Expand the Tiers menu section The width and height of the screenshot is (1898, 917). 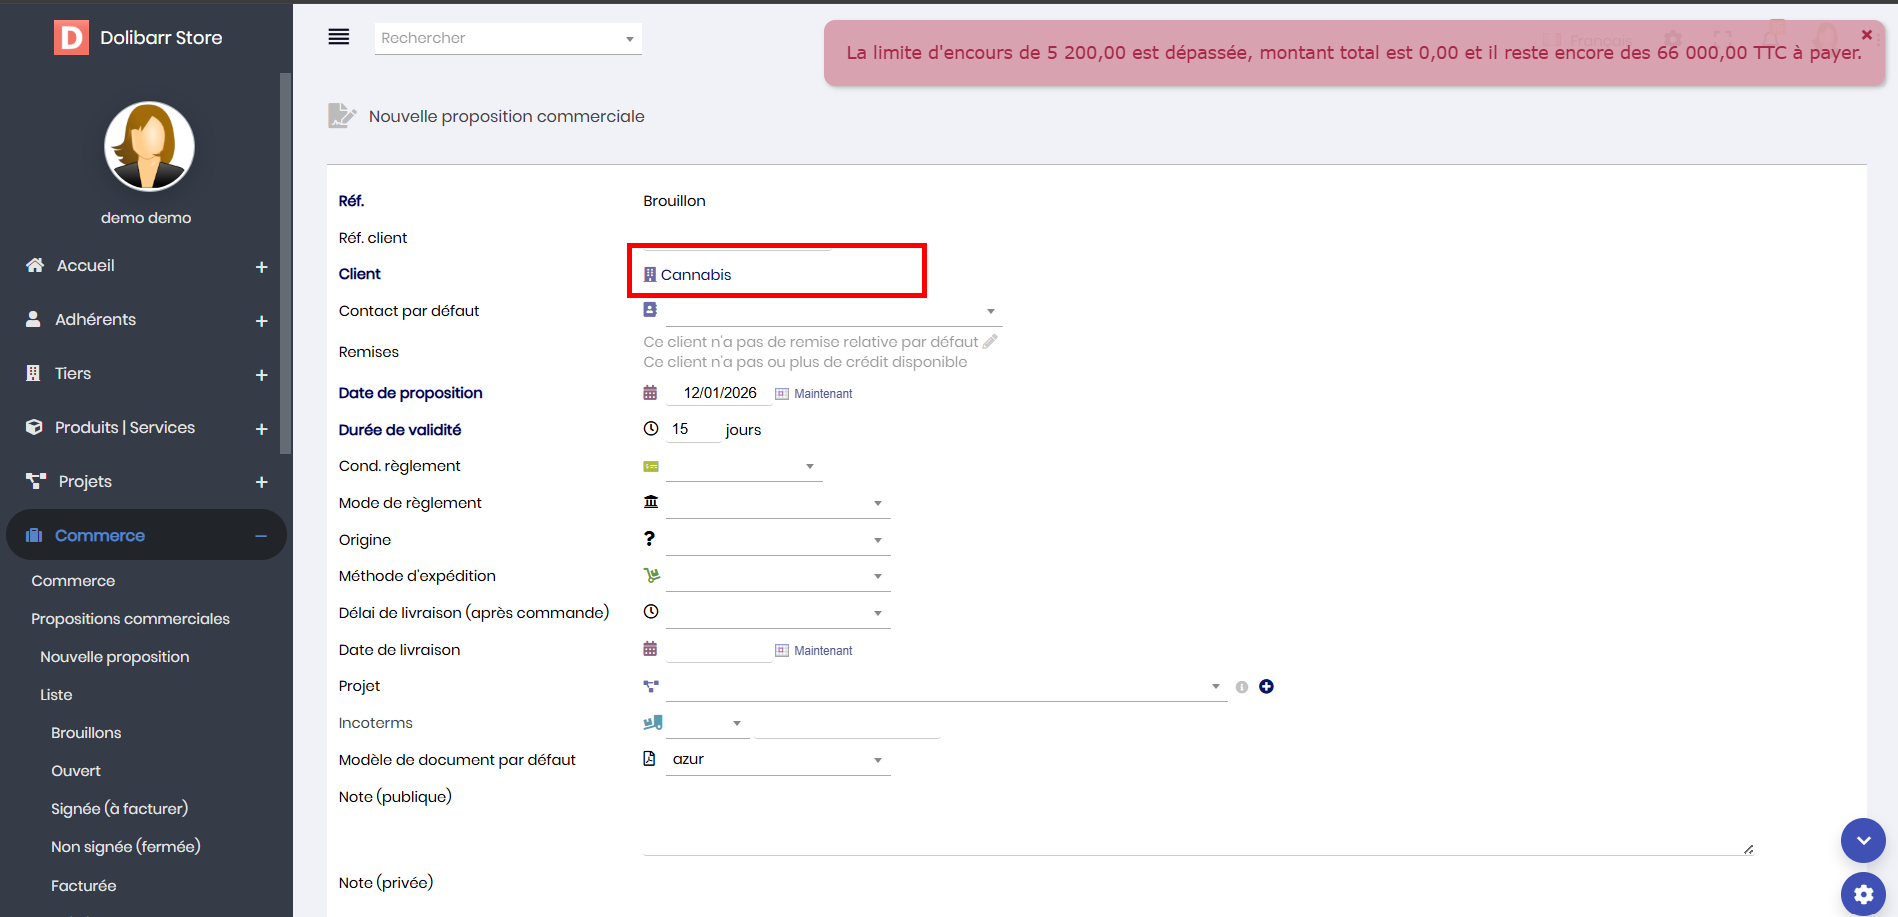261,375
